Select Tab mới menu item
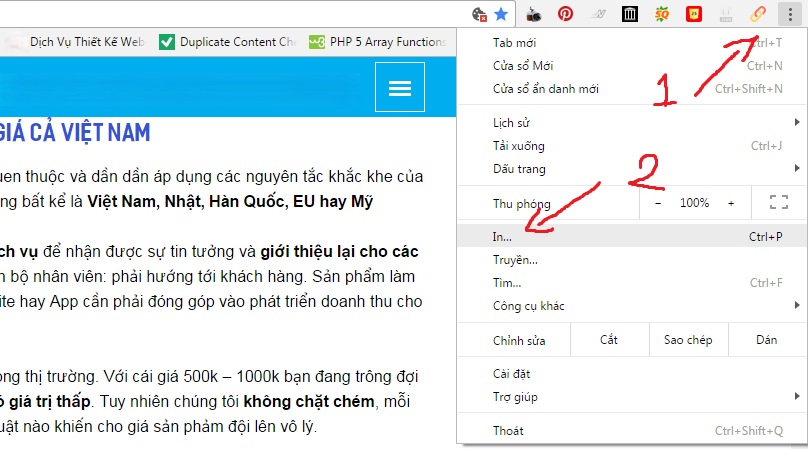 [632, 43]
